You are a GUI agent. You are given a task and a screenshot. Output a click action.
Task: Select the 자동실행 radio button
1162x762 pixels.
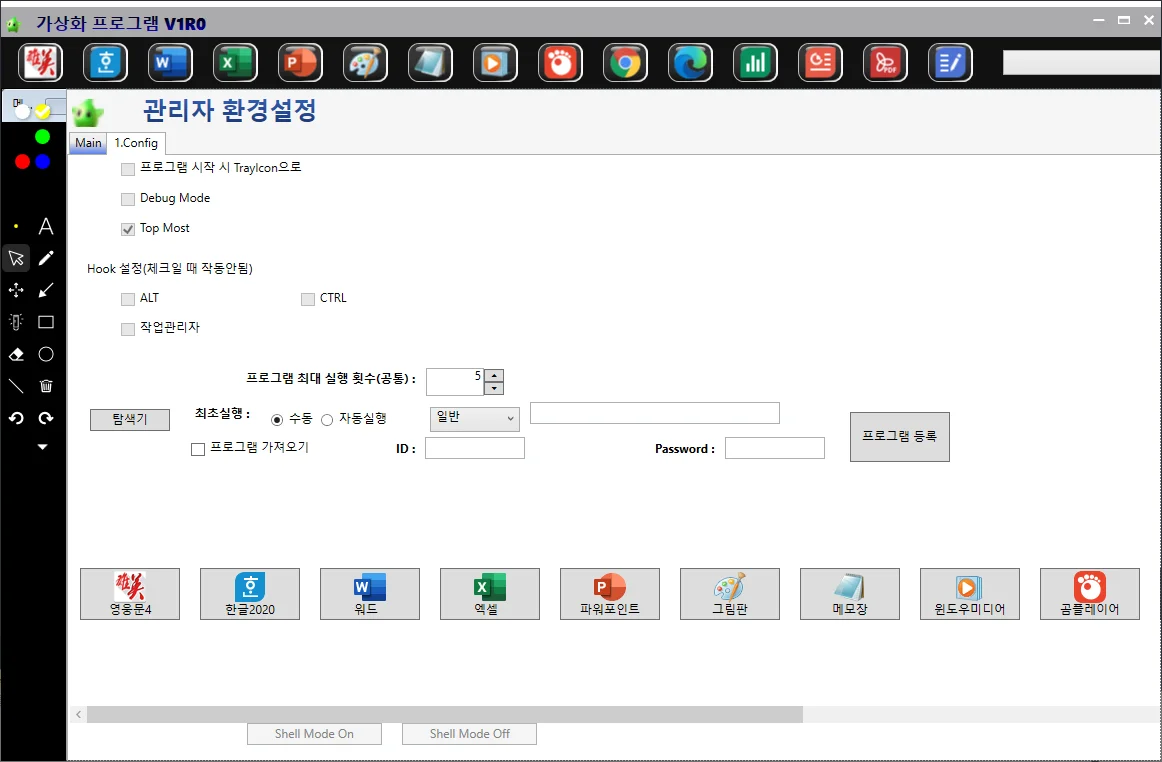tap(327, 420)
